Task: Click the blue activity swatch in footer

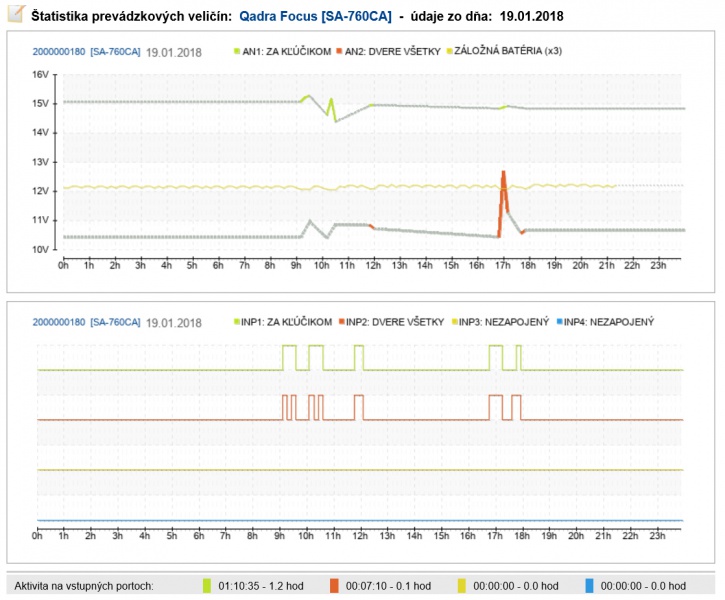Action: (589, 586)
